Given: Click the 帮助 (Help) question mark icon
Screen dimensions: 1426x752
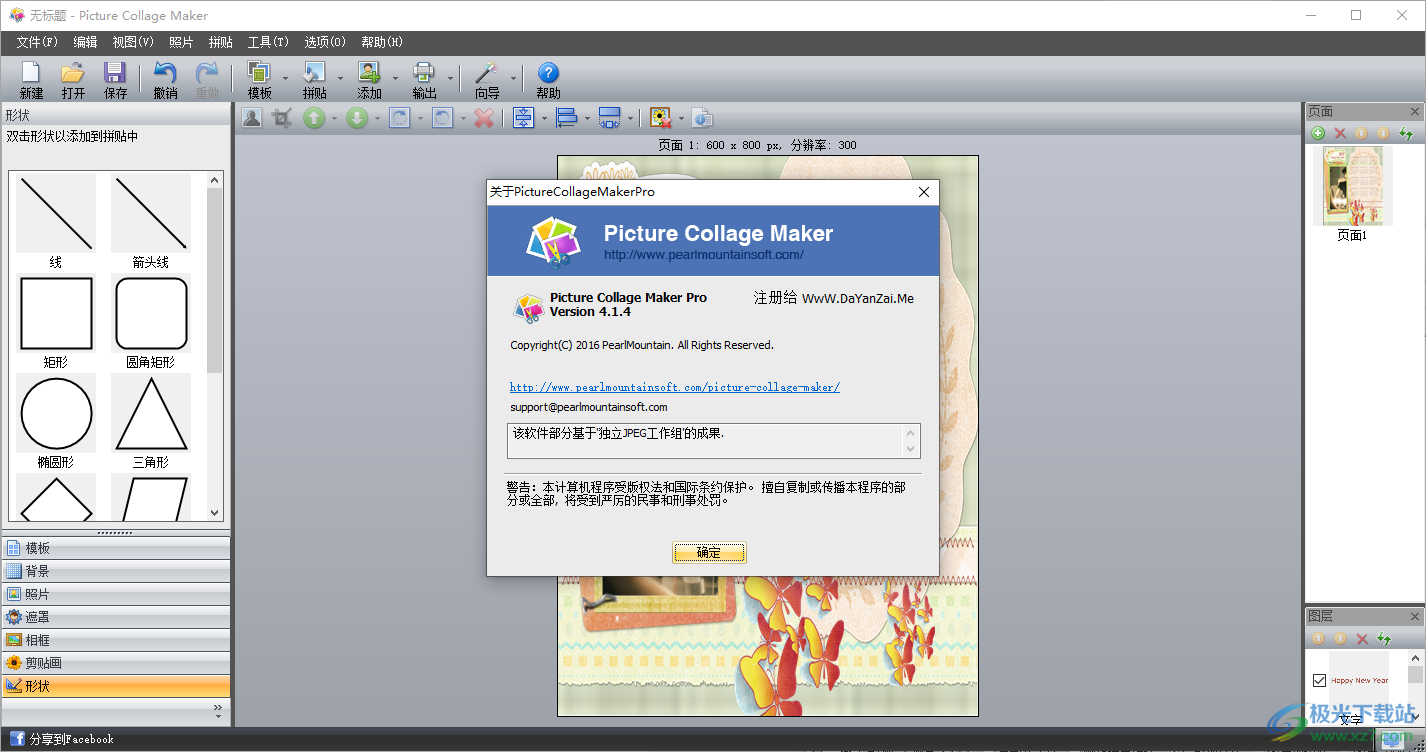Looking at the screenshot, I should coord(548,73).
